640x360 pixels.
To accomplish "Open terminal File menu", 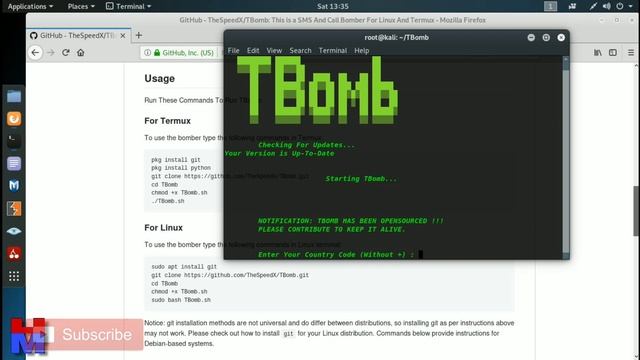I will coord(233,51).
